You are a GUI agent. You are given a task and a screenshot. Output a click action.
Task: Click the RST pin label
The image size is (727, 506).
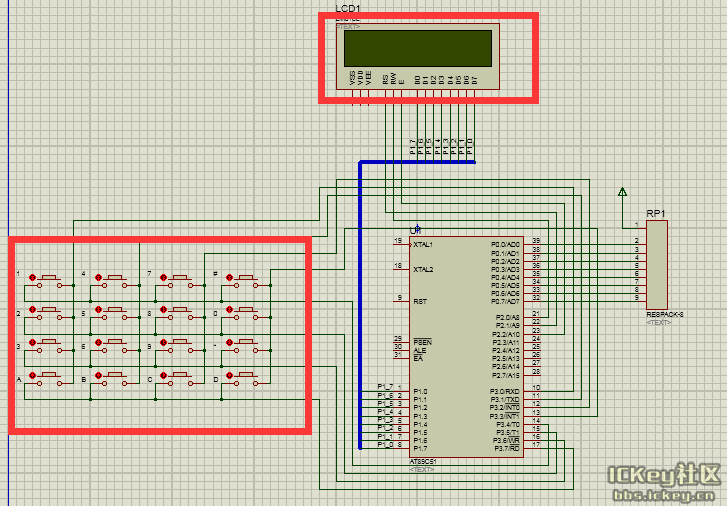[x=420, y=301]
